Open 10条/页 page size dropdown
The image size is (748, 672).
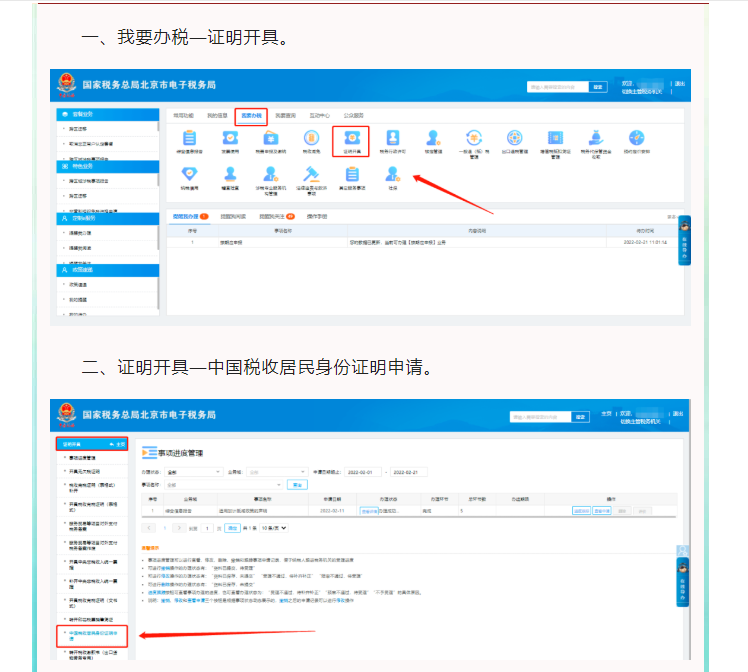274,528
